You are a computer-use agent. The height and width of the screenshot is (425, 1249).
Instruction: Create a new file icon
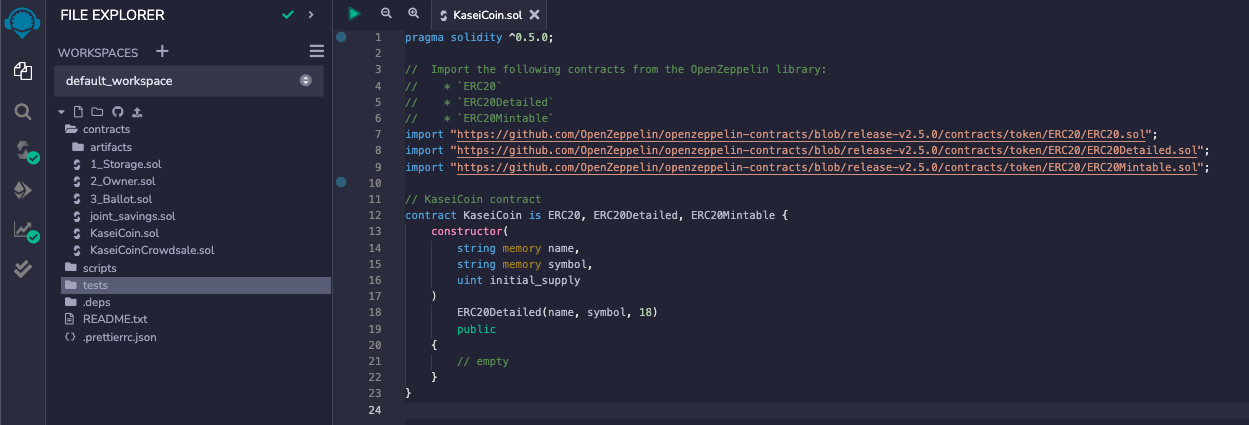pyautogui.click(x=79, y=111)
